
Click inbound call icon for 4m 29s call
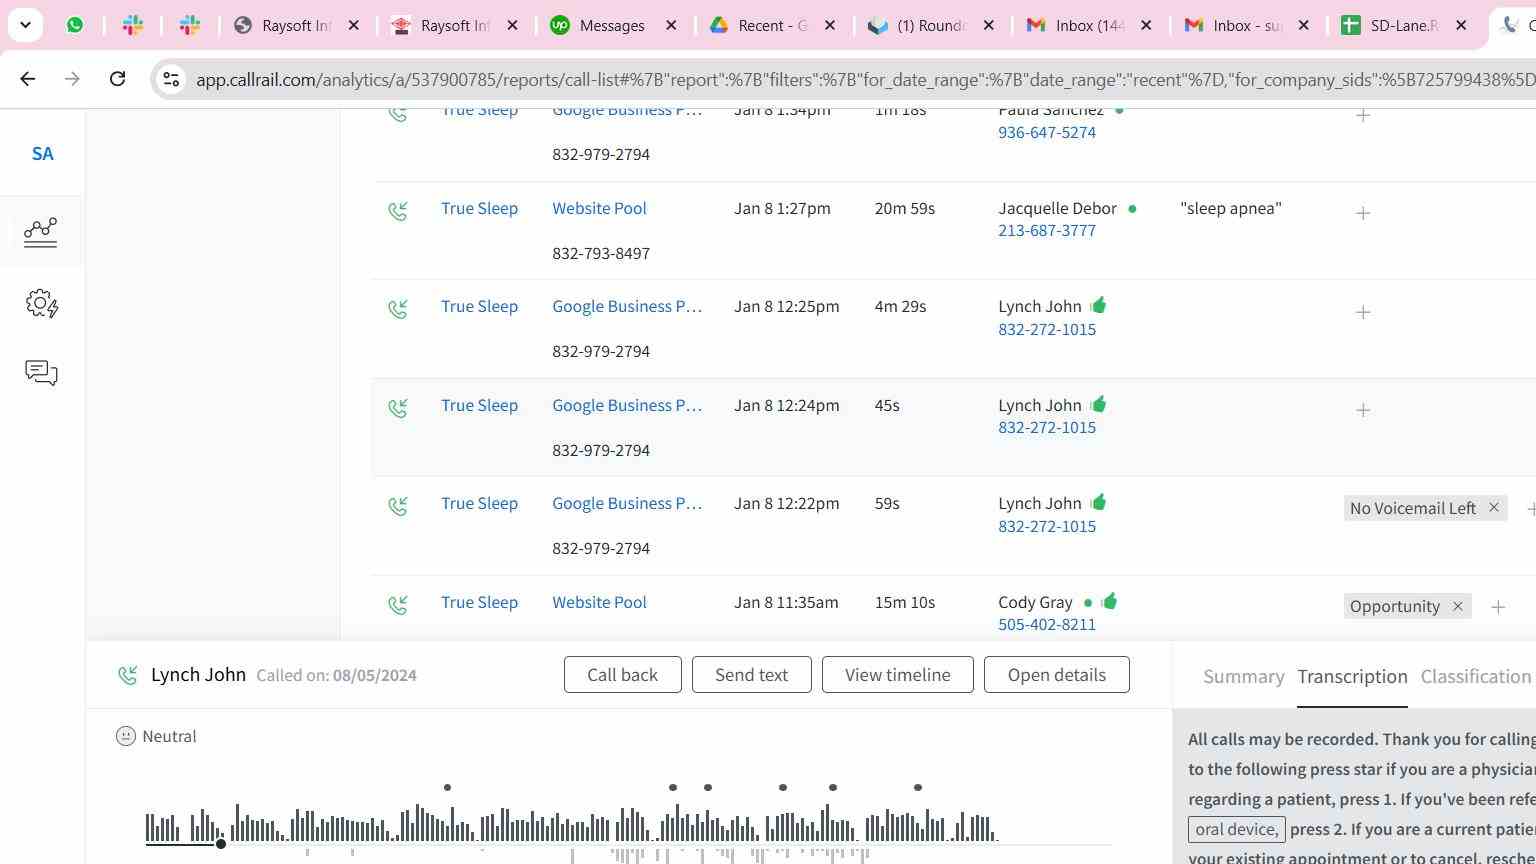coord(398,309)
